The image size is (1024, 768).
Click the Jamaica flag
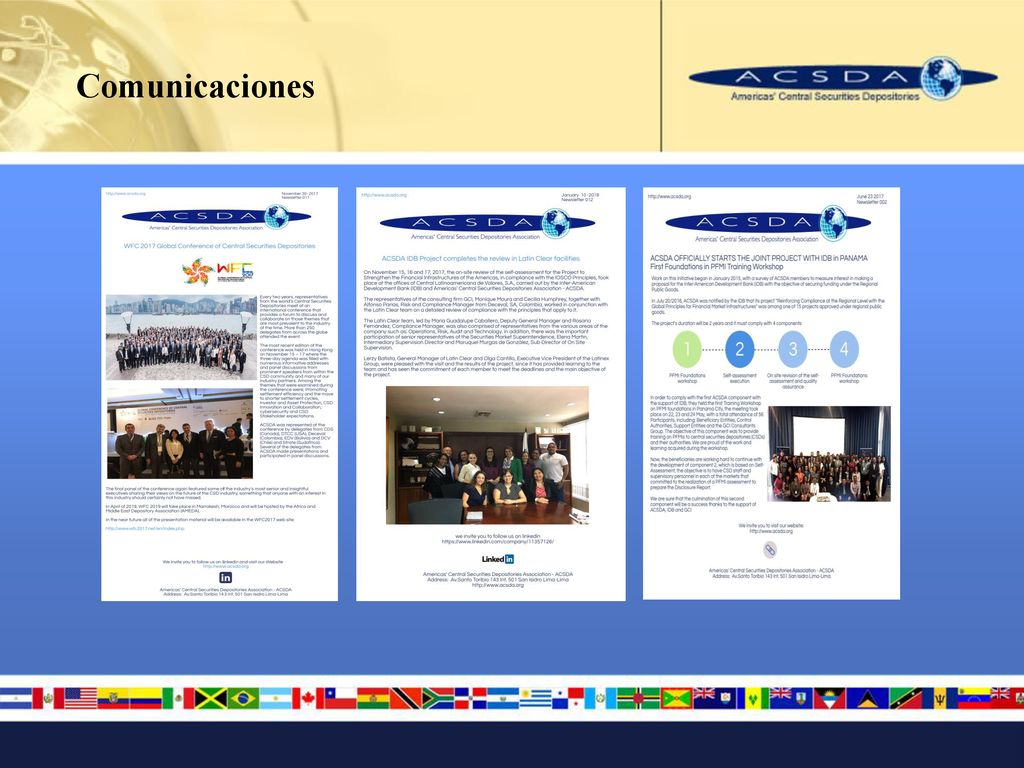click(210, 698)
